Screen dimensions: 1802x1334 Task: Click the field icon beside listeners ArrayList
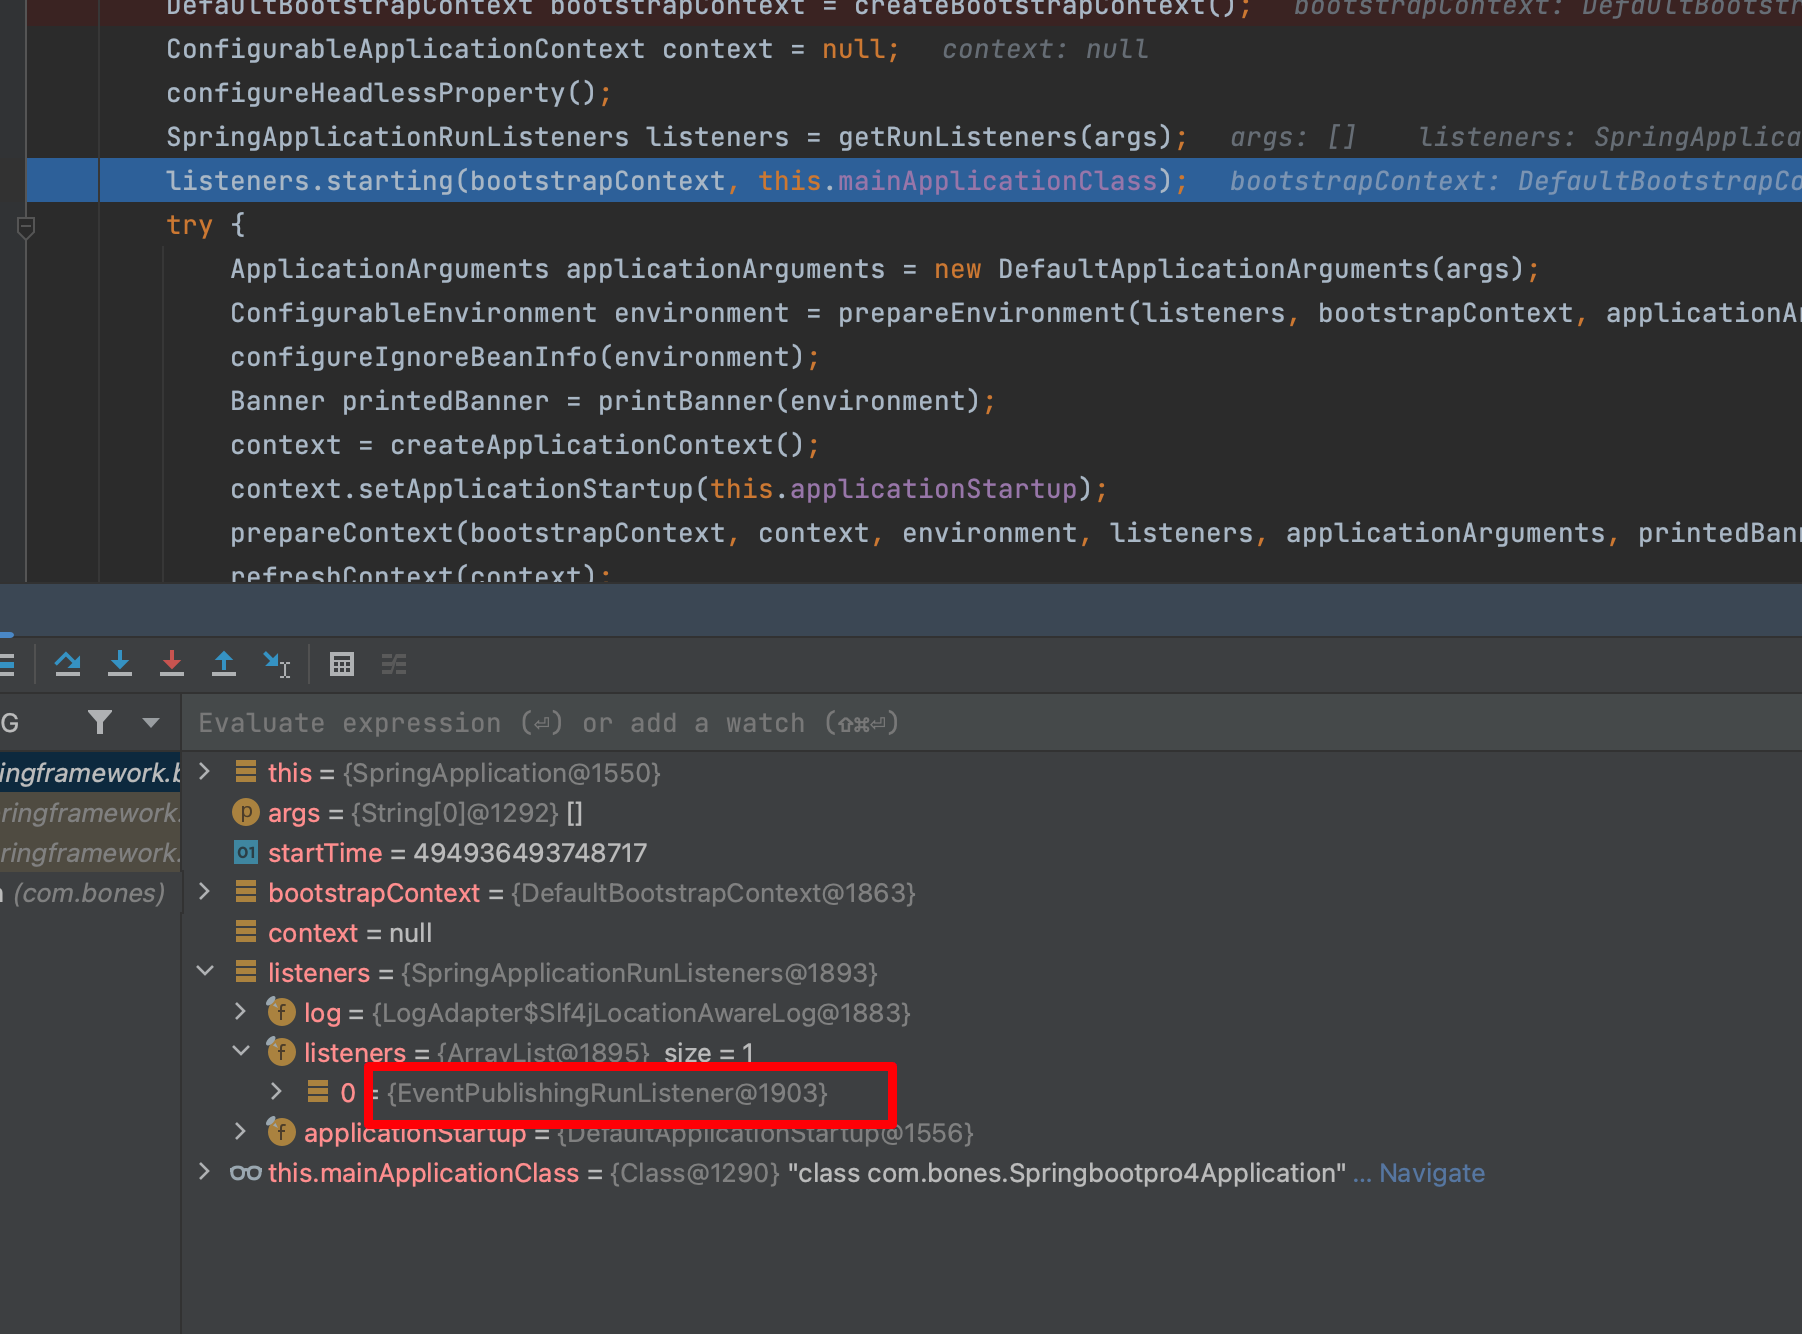(281, 1052)
